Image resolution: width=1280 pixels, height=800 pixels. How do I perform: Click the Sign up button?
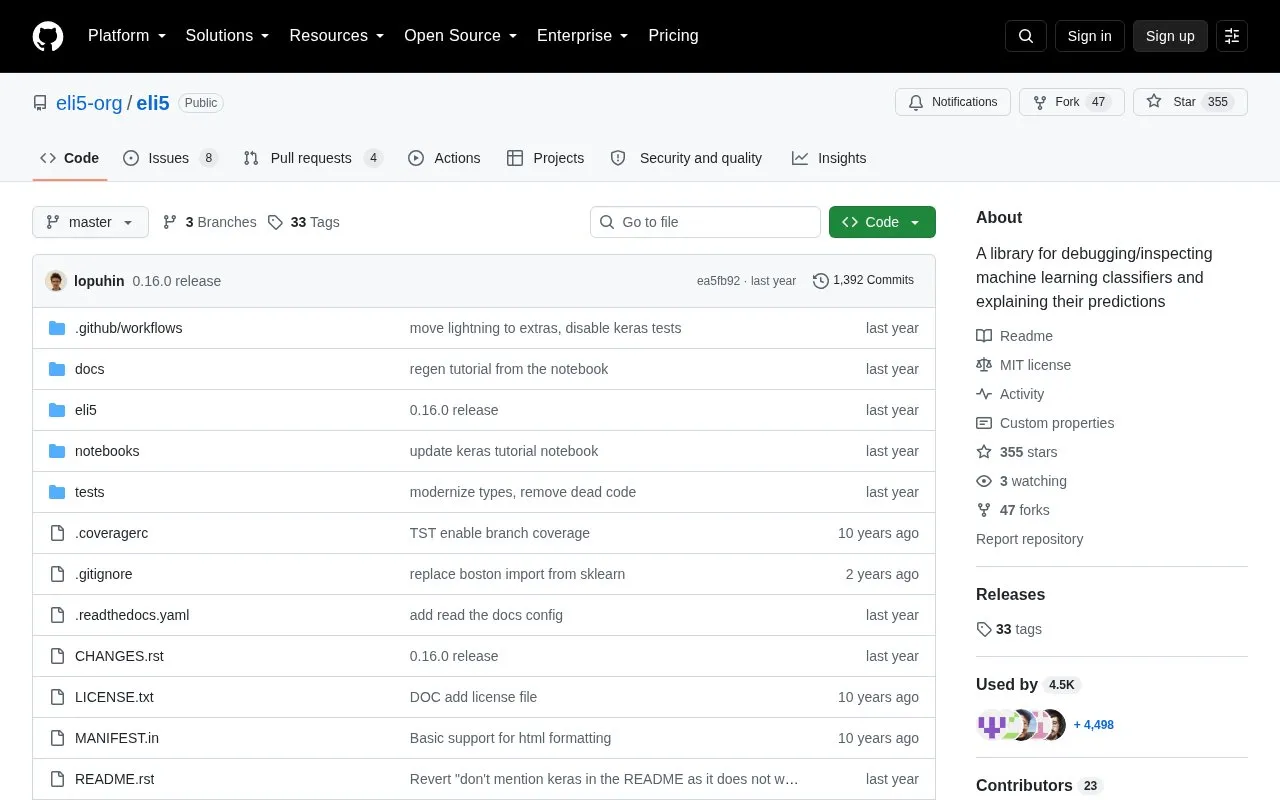tap(1170, 36)
